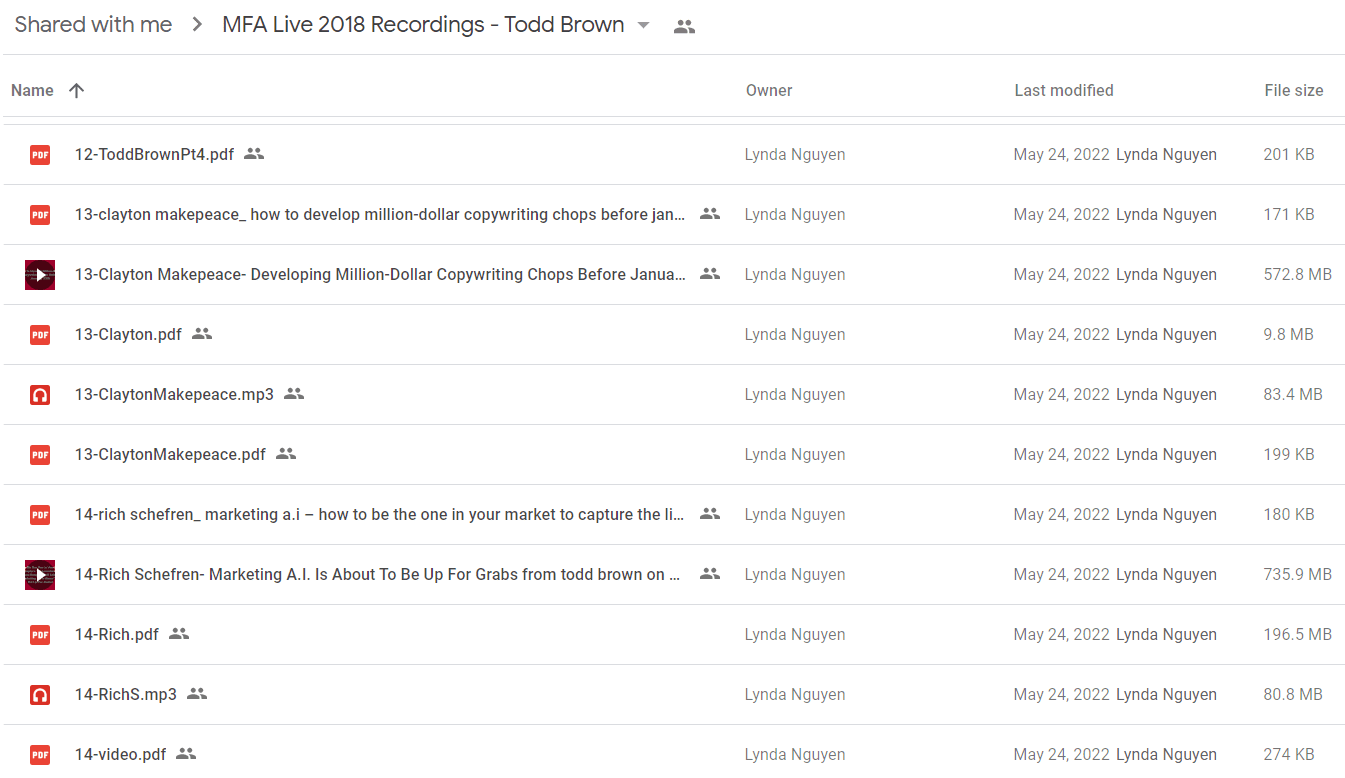Click the PDF icon for 12-ToddBrownPt4.pdf
Viewport: 1345px width, 778px height.
40,155
